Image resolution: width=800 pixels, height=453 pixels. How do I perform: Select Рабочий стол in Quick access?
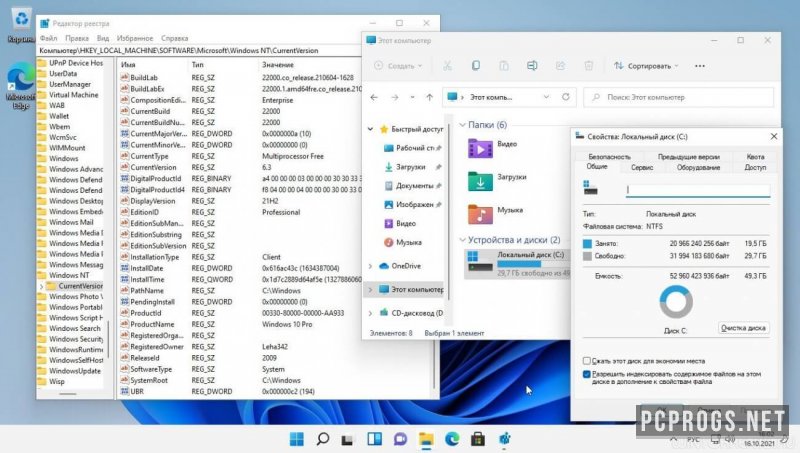[412, 148]
